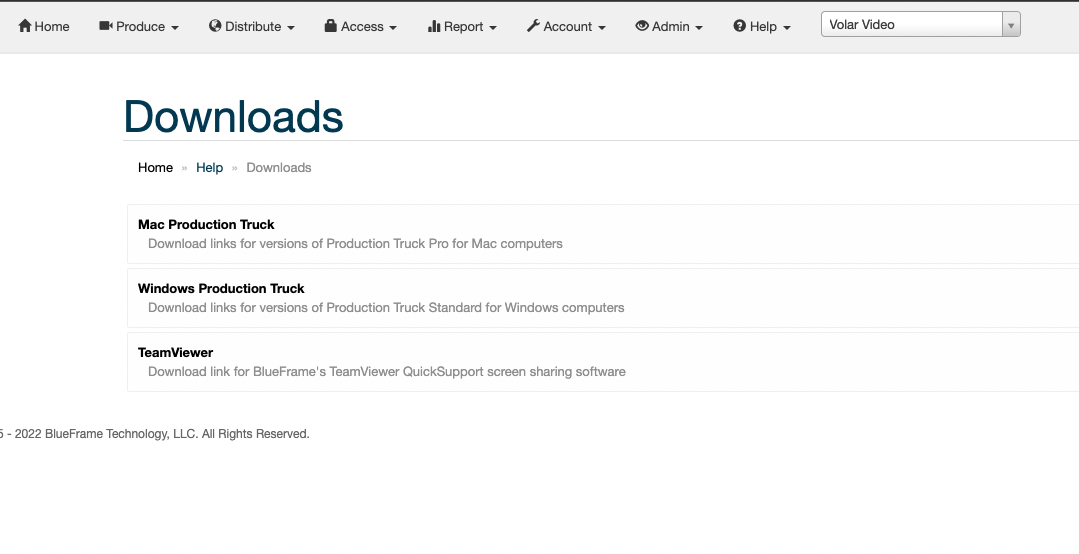Open the Admin menu label
Screen dimensions: 1079x554
[670, 27]
